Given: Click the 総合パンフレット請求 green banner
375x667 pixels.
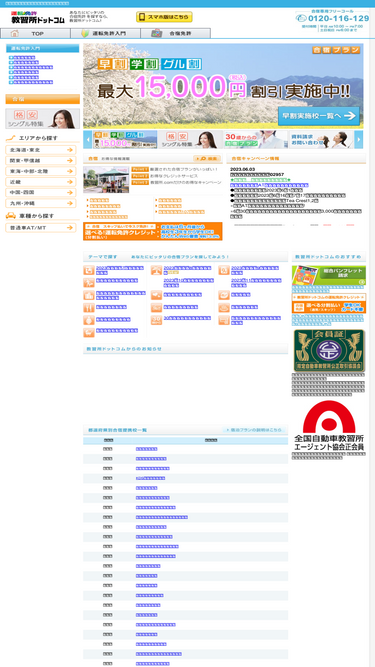Looking at the screenshot, I should (x=329, y=275).
